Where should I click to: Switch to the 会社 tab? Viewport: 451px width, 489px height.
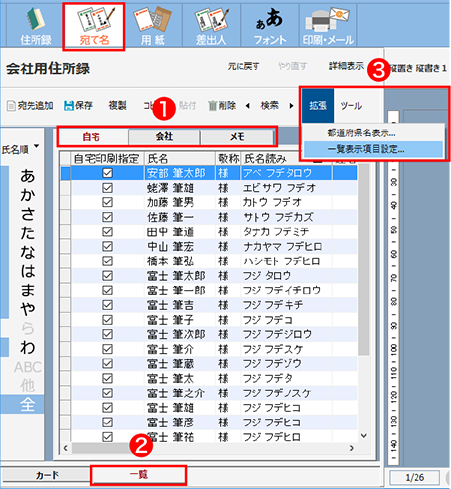(164, 137)
